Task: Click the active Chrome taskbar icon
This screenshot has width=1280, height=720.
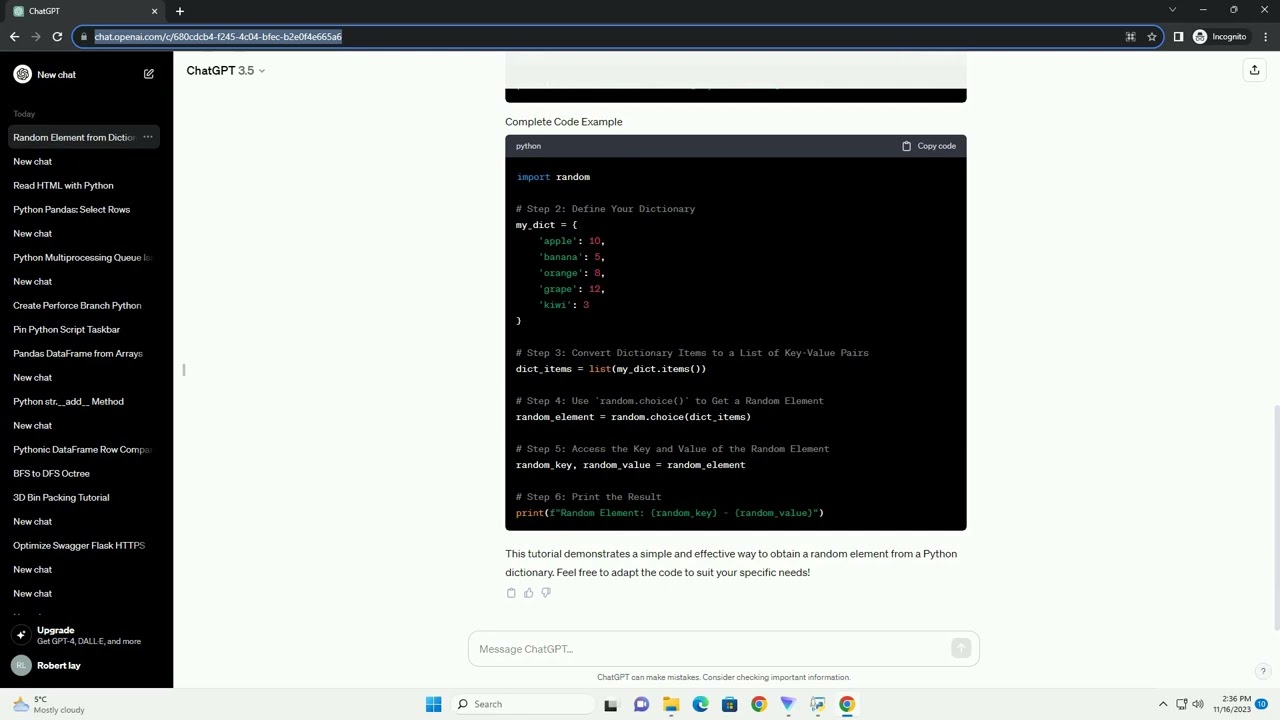Action: point(847,704)
